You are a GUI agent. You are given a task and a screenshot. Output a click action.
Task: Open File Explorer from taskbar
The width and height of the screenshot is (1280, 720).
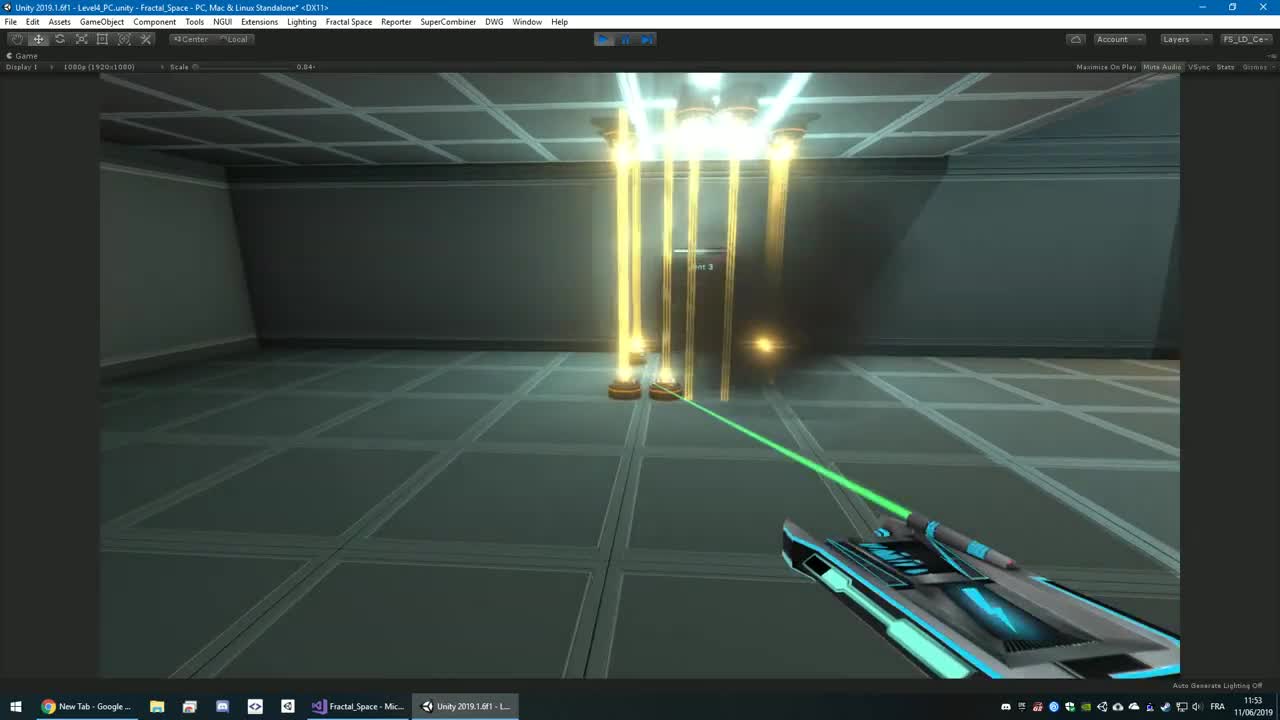(x=157, y=706)
